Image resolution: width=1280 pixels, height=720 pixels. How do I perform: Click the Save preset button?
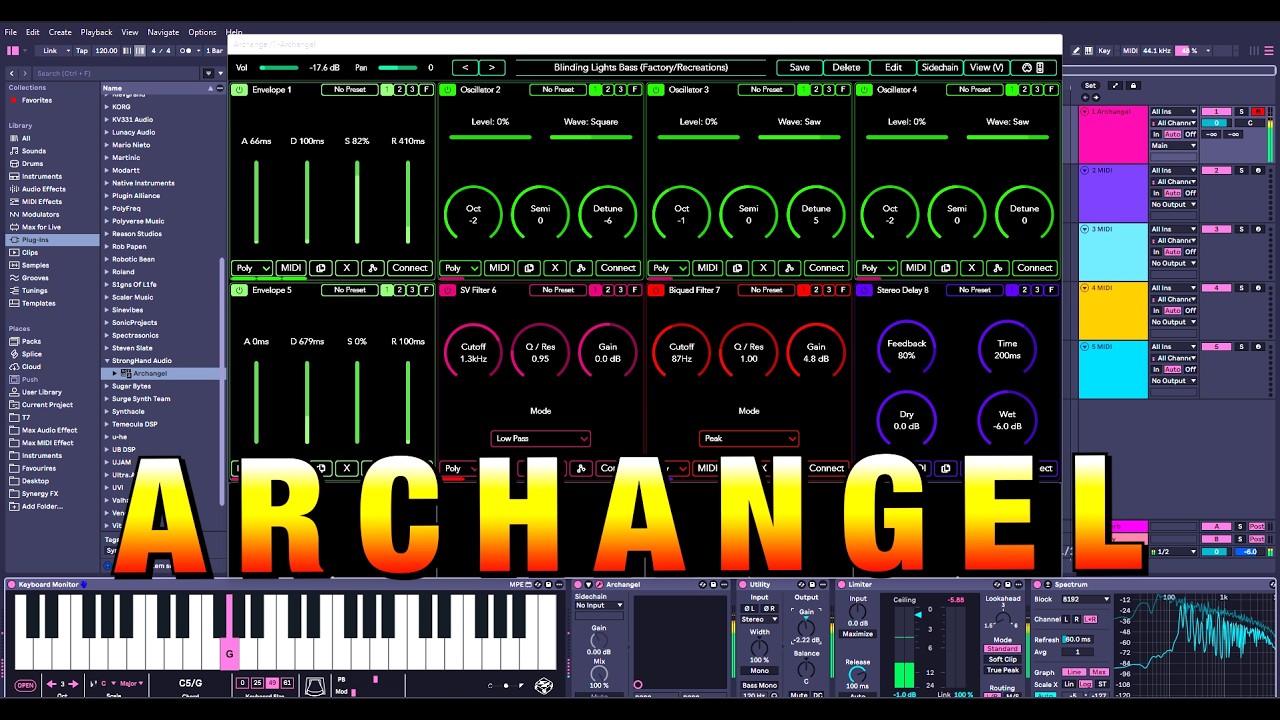tap(800, 67)
